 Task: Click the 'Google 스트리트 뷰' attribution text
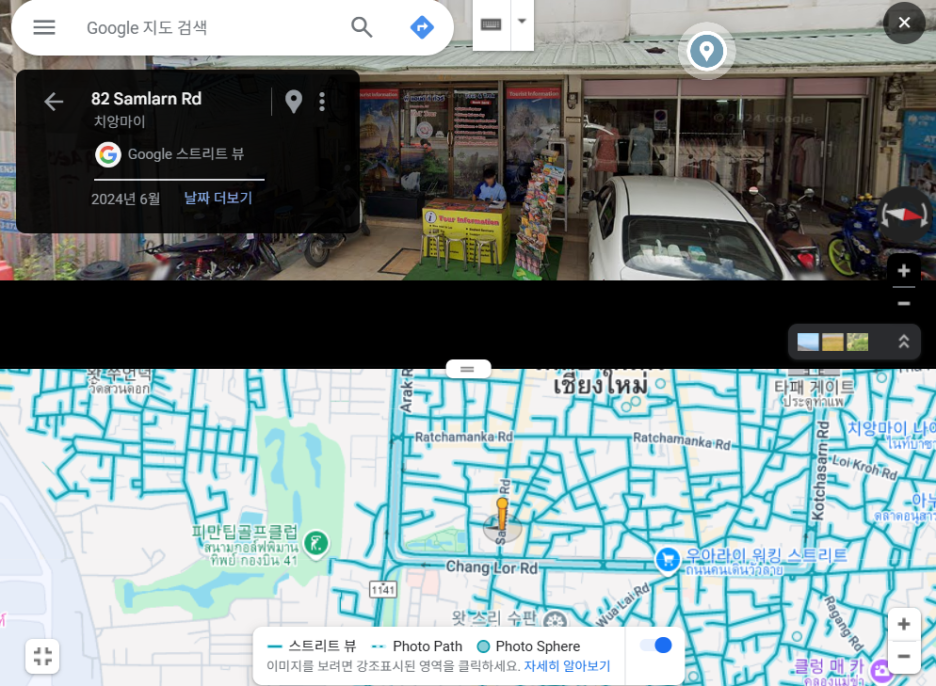pyautogui.click(x=186, y=154)
